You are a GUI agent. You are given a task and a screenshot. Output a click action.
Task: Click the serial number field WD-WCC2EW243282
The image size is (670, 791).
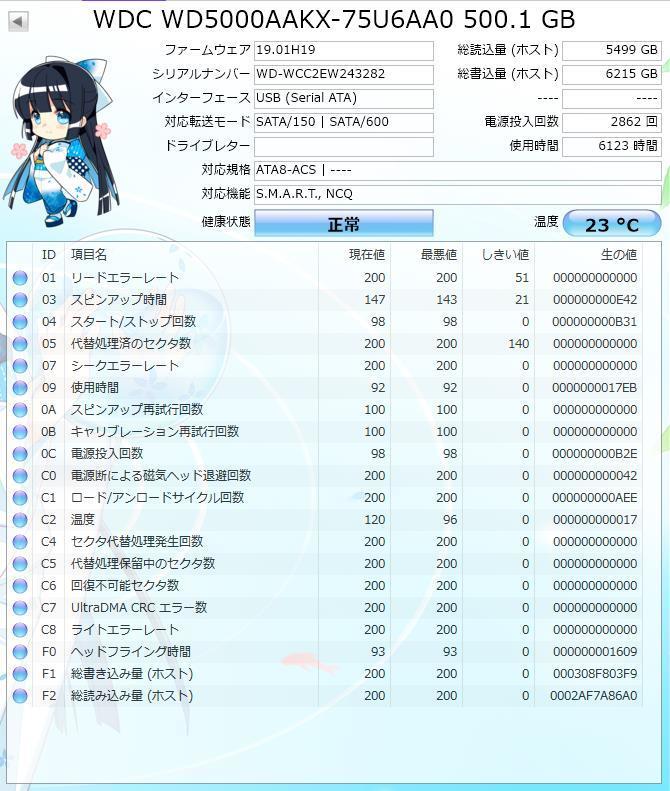coord(344,74)
